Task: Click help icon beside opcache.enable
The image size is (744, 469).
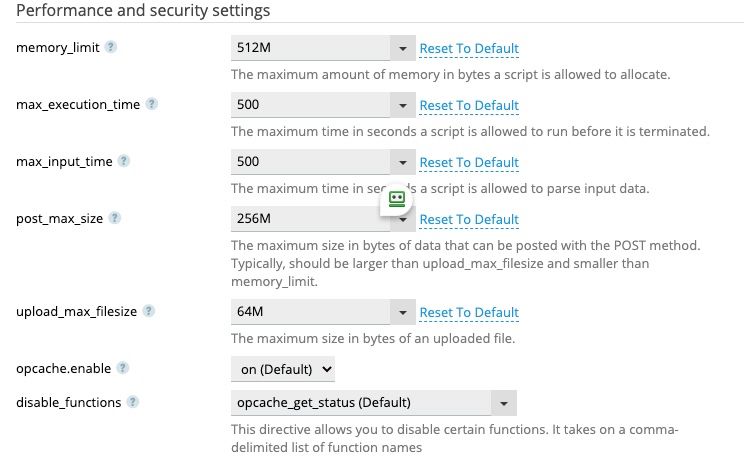Action: [x=122, y=368]
